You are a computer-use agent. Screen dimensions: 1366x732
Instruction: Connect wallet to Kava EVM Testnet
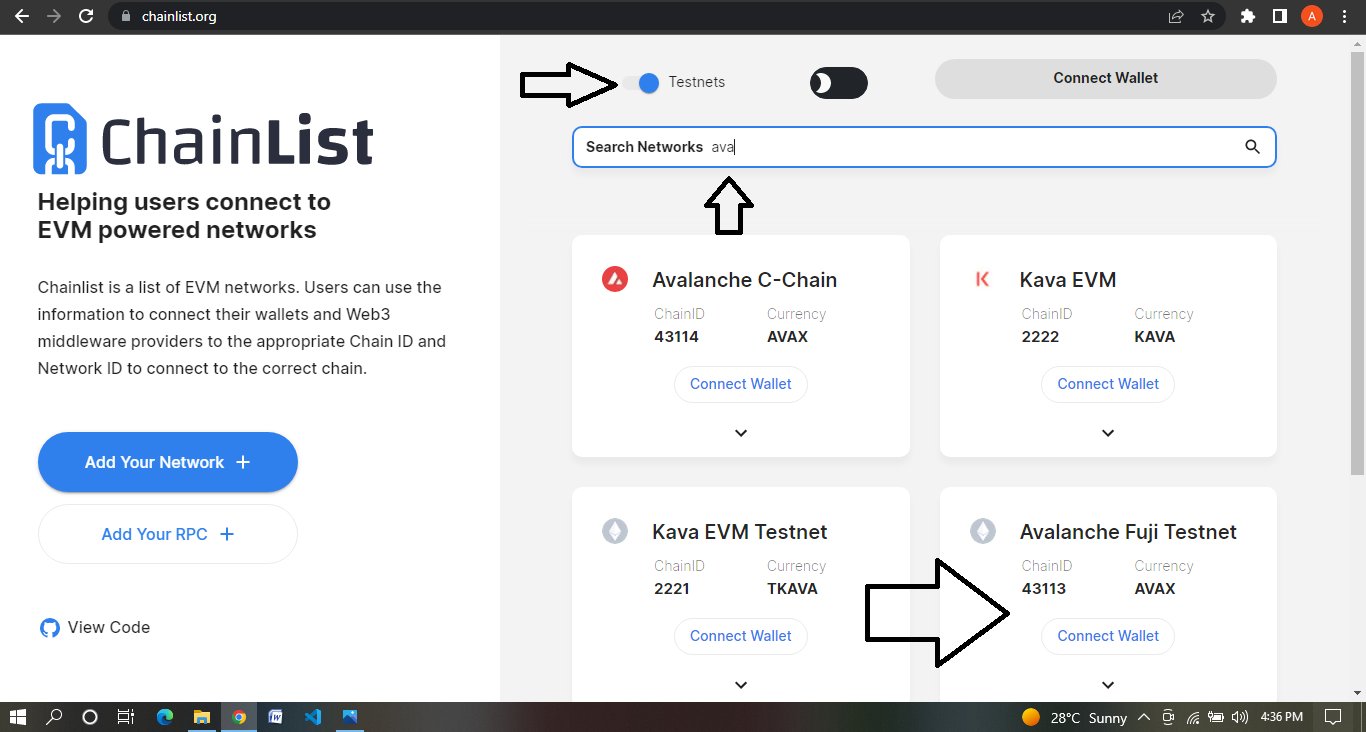pos(740,636)
